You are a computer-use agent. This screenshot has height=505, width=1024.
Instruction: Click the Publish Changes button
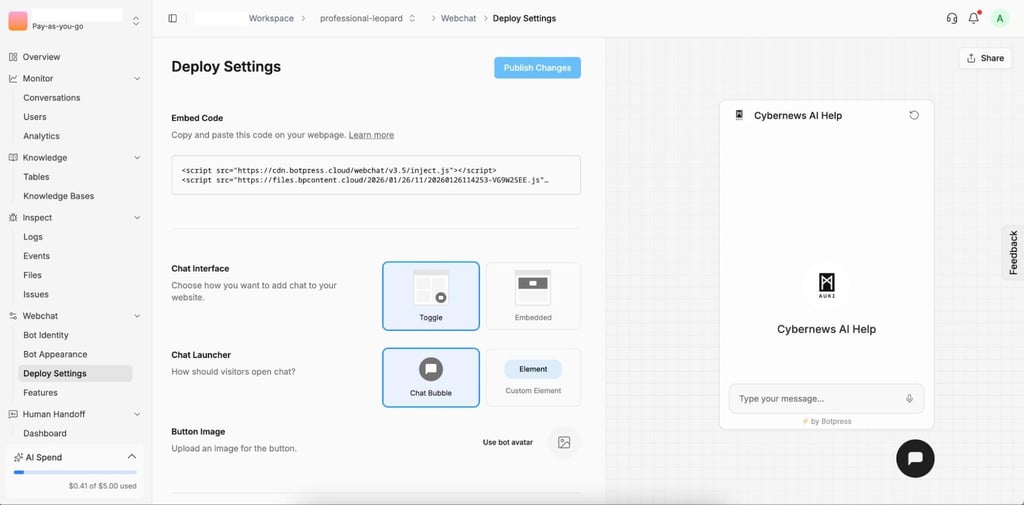click(537, 68)
